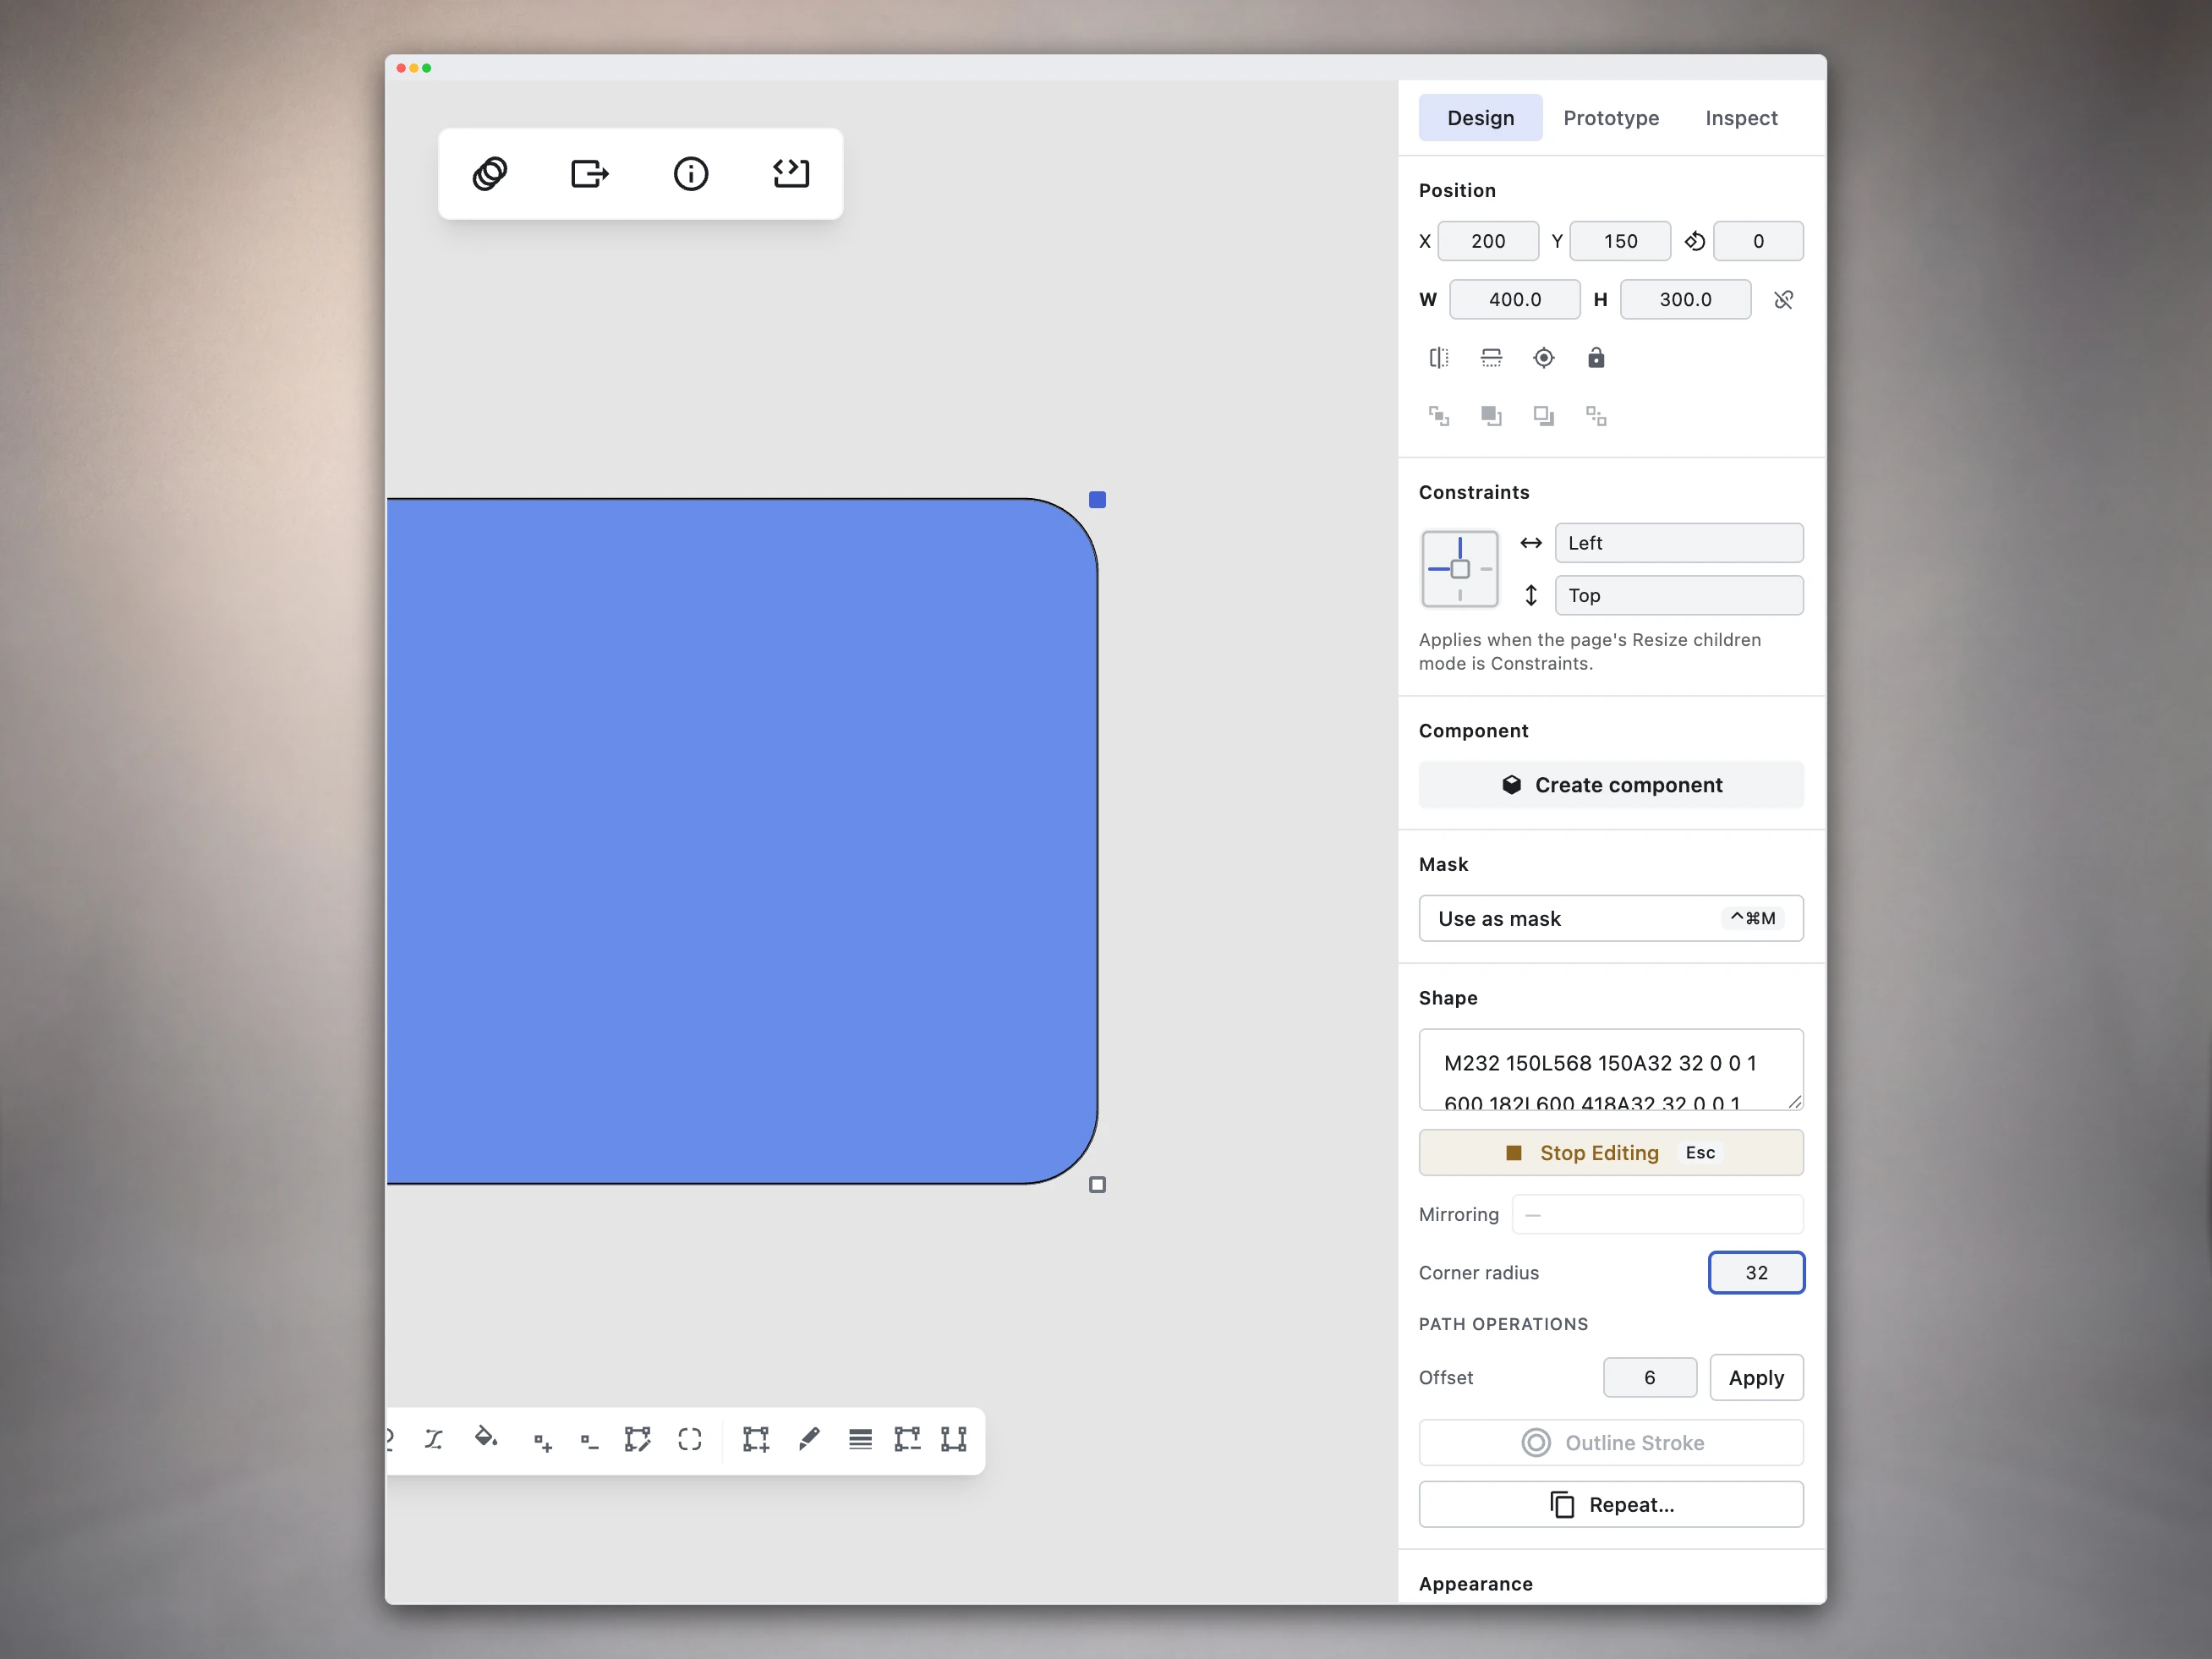Select the curve segment tool in bottom toolbar

(x=433, y=1439)
